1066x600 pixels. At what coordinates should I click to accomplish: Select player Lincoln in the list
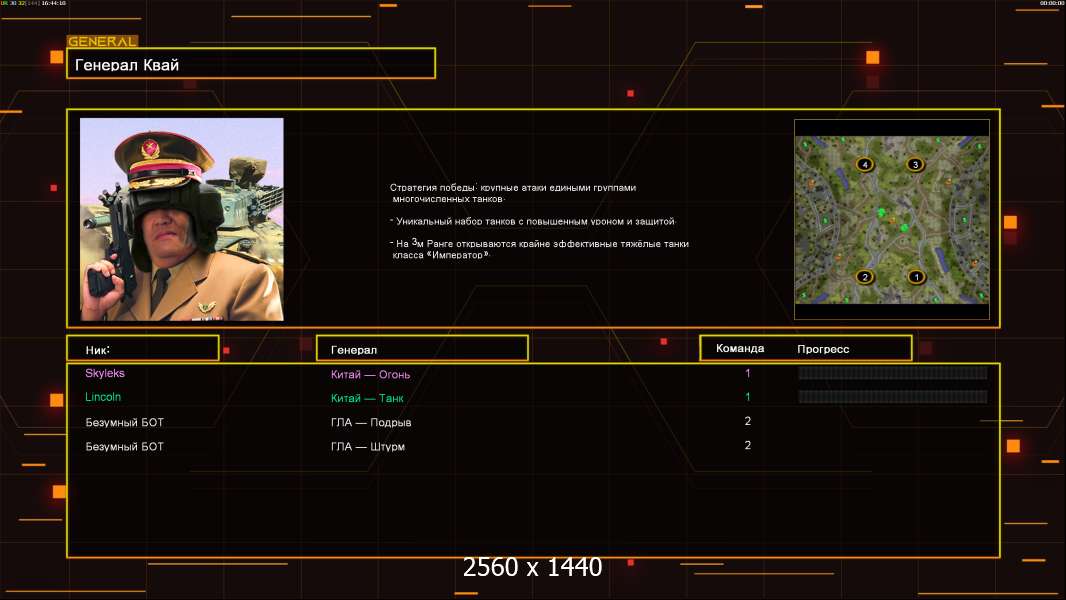click(103, 397)
